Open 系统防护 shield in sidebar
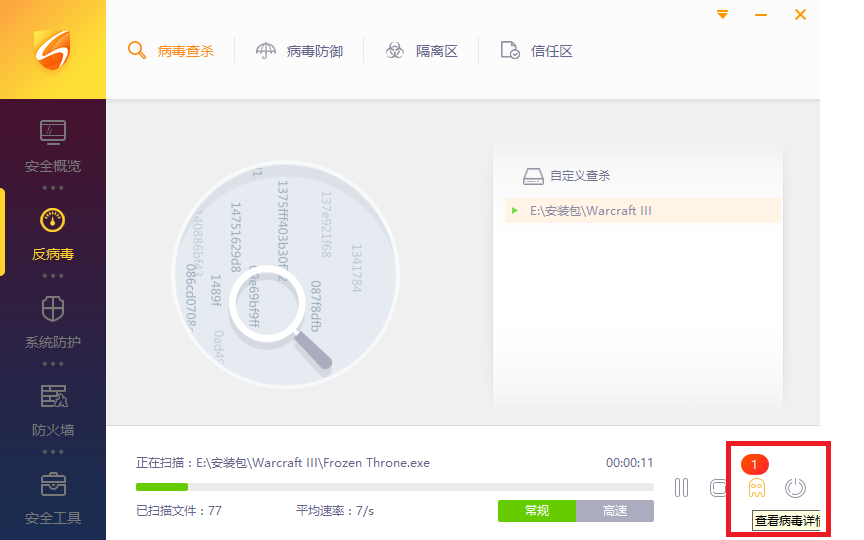Viewport: 864px width, 540px height. 53,322
